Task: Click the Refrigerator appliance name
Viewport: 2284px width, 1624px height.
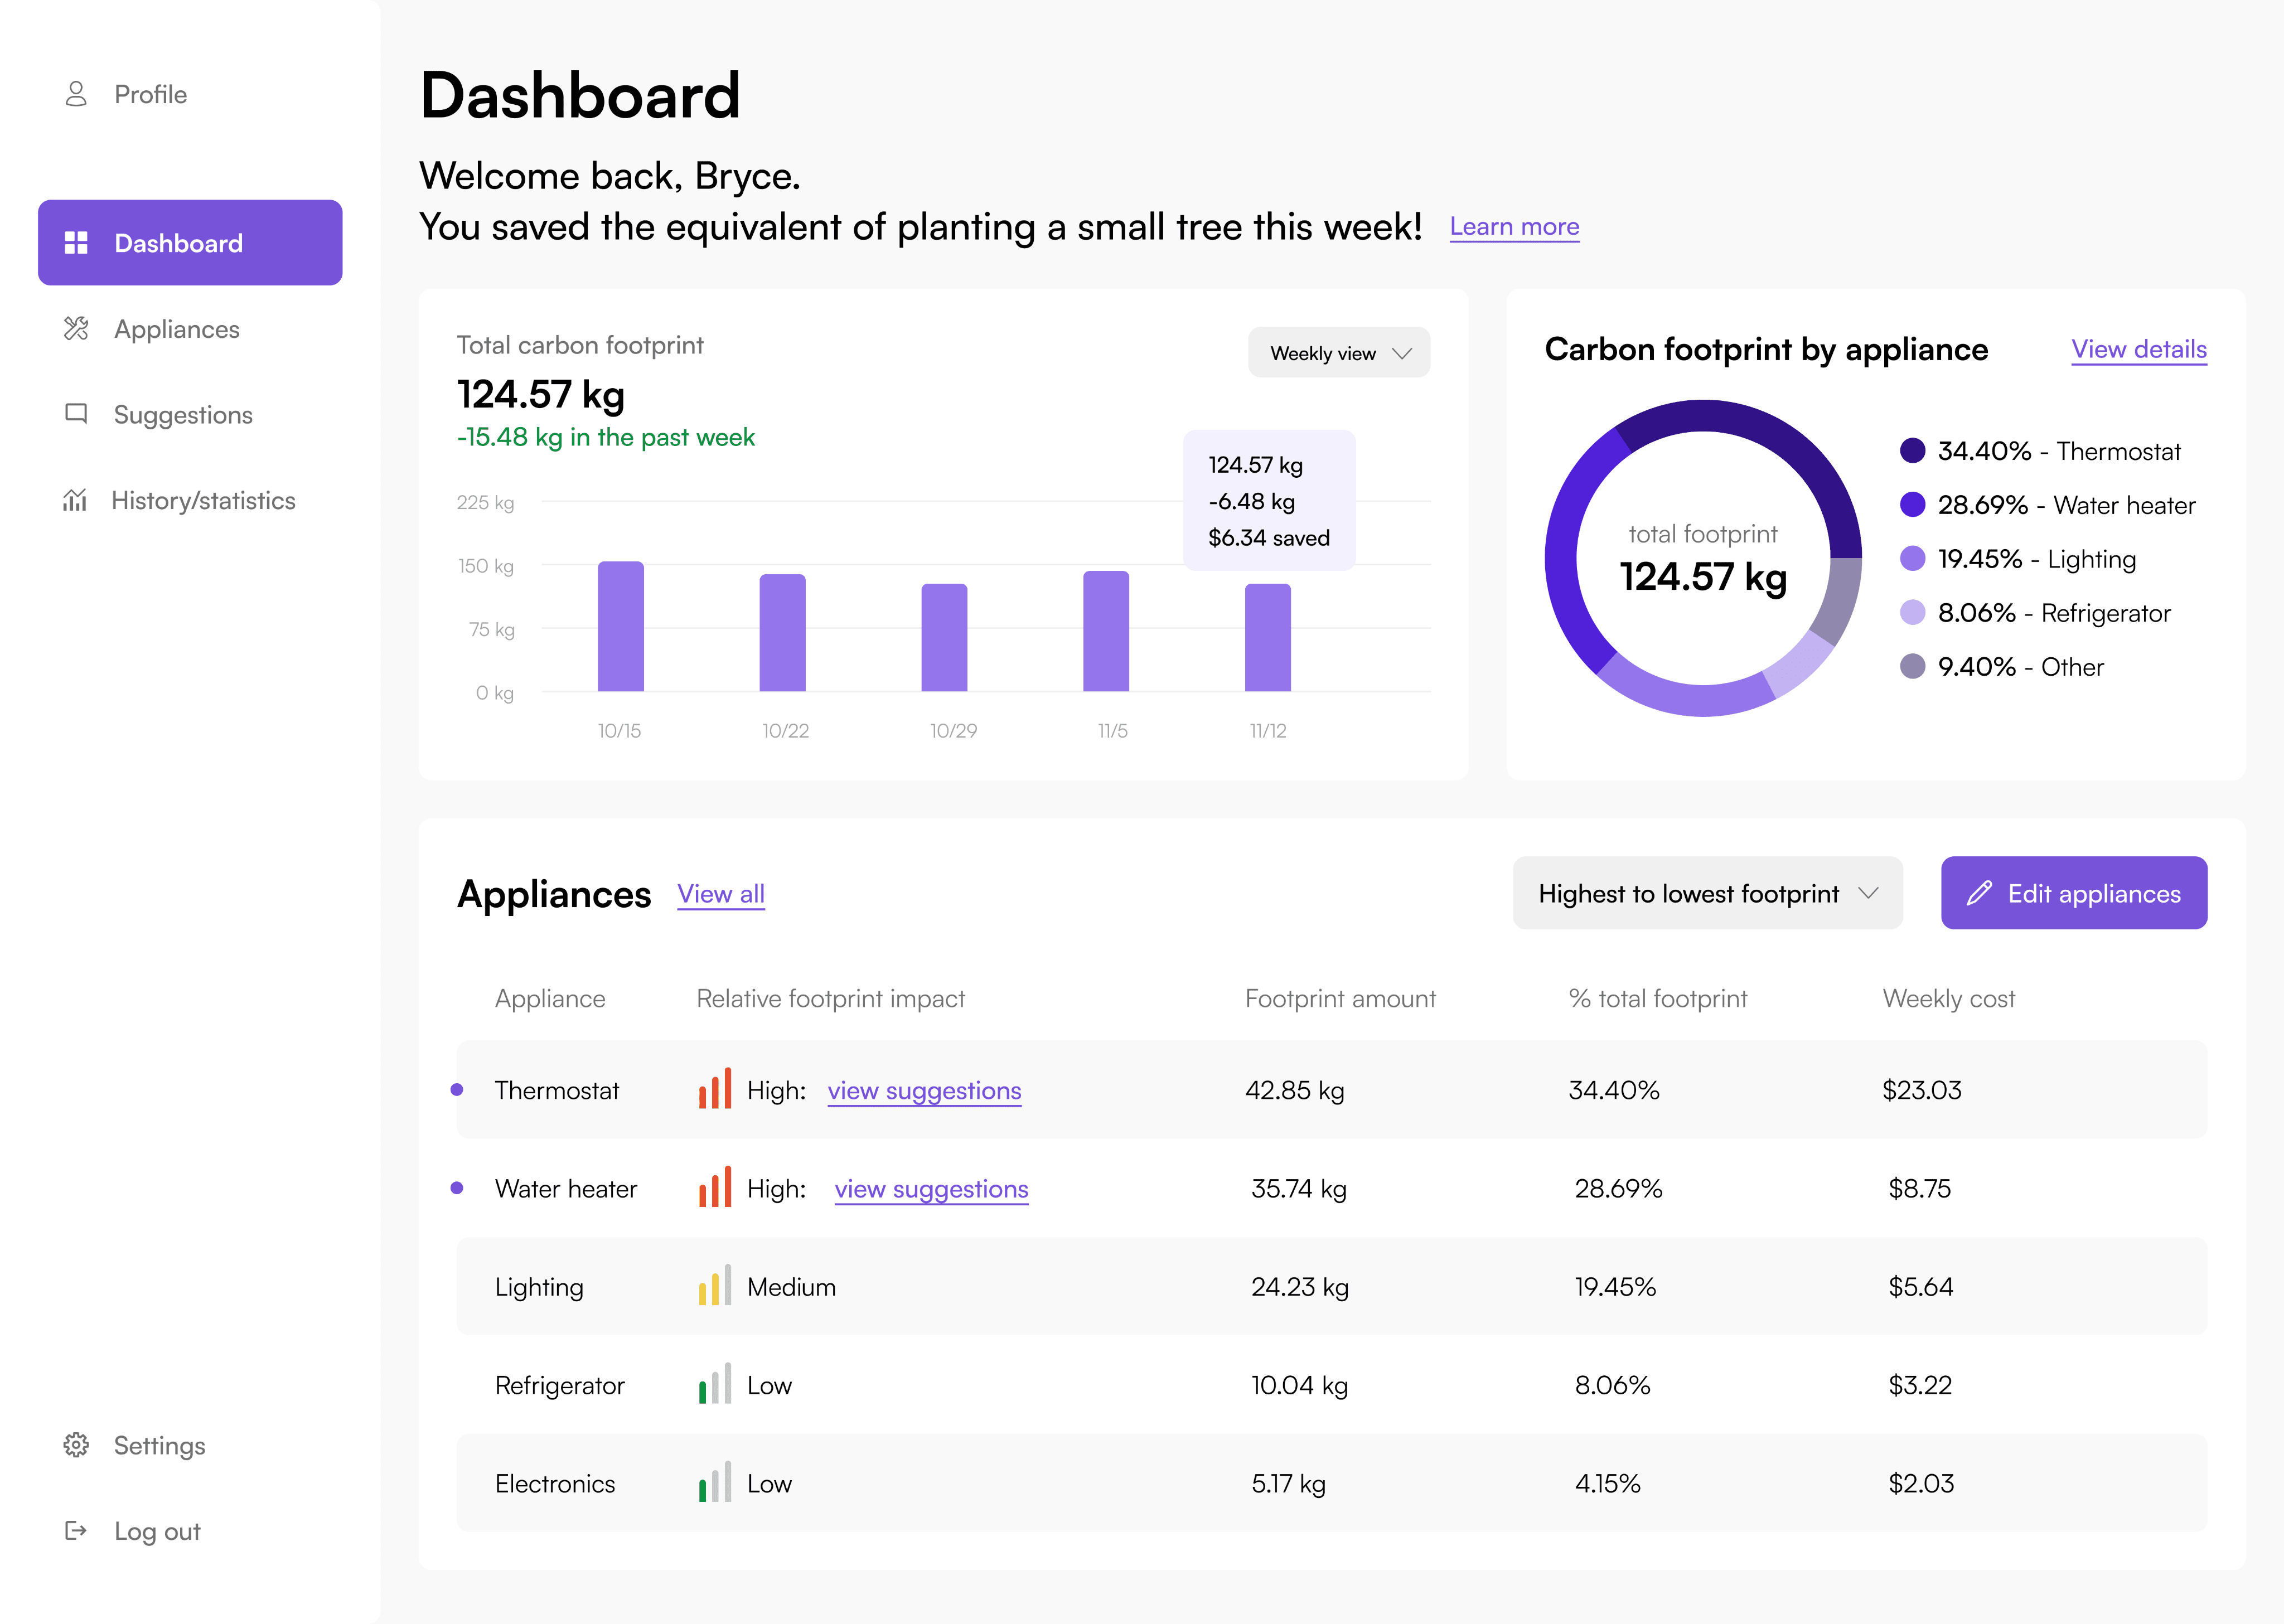Action: click(x=560, y=1385)
